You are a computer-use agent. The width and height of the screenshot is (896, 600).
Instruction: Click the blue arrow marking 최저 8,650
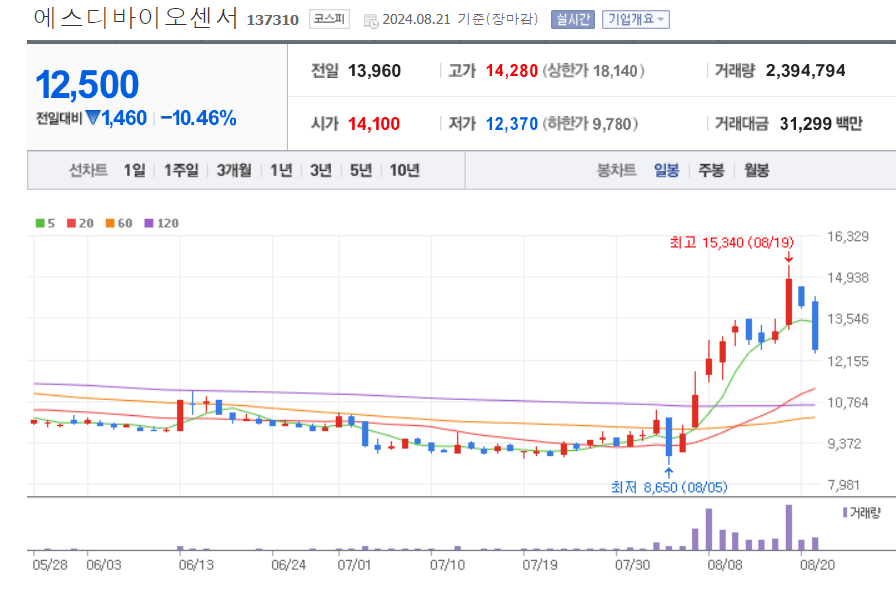(x=668, y=468)
